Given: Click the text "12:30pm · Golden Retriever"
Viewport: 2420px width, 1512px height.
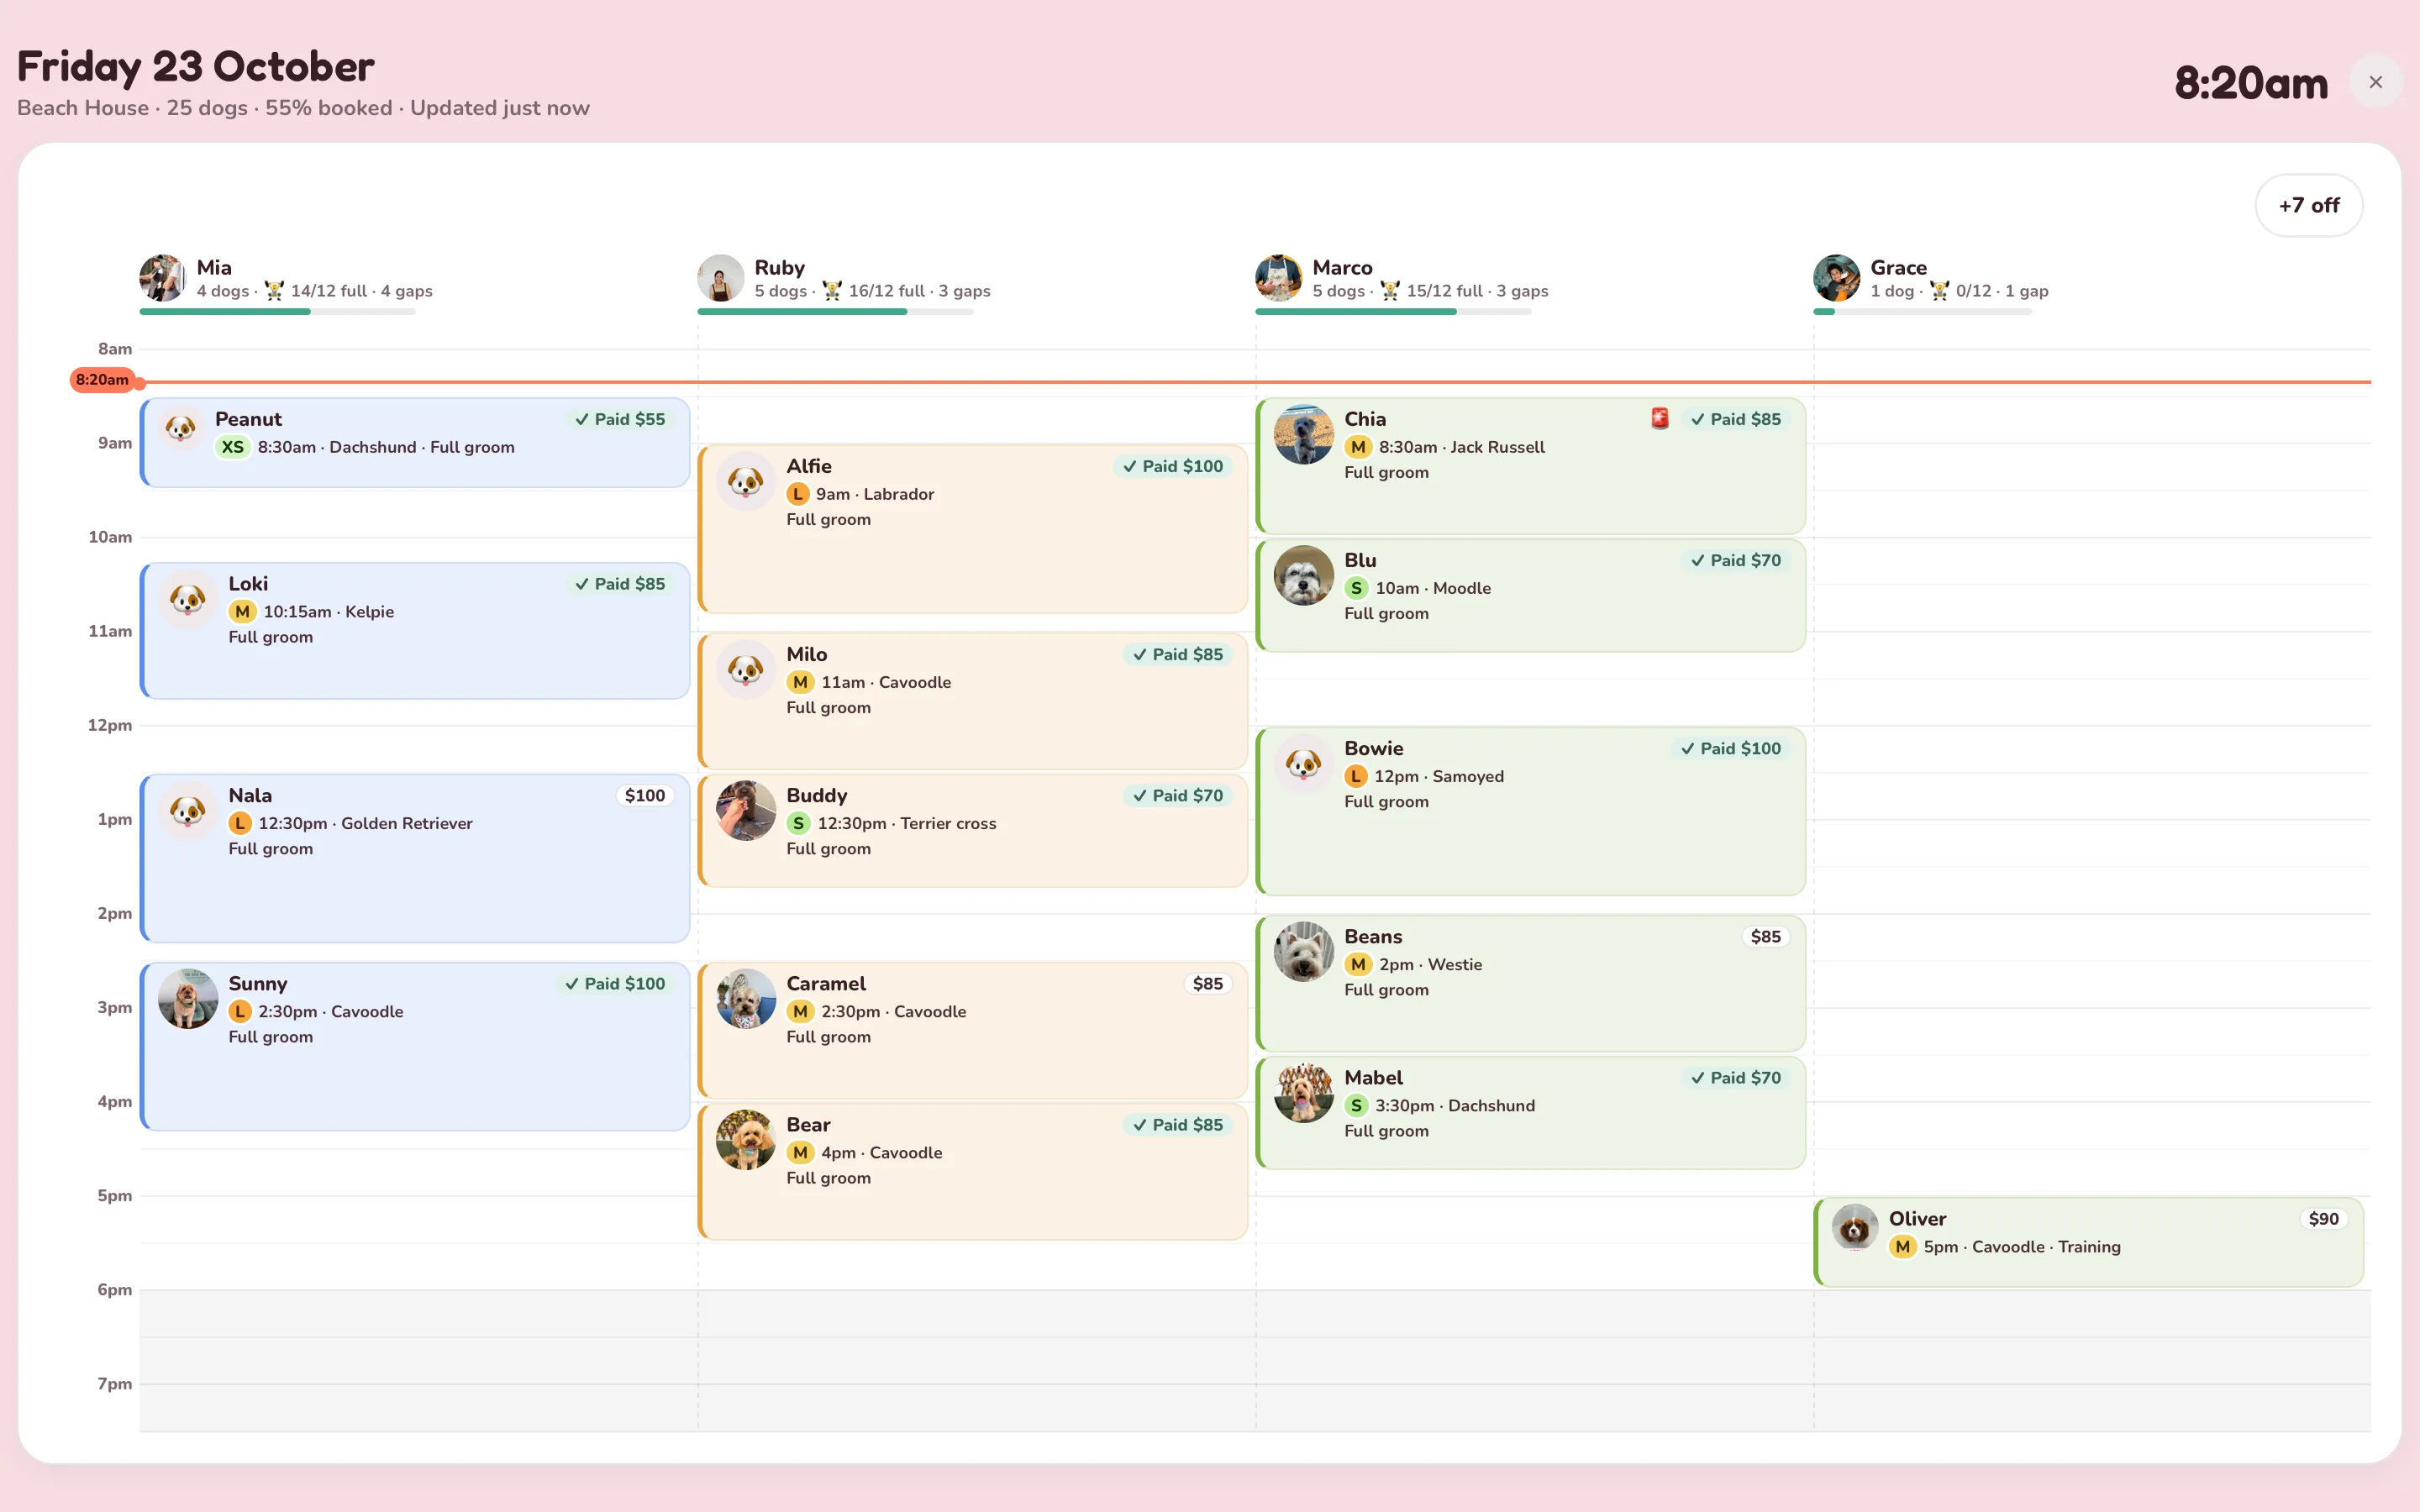Looking at the screenshot, I should point(365,824).
